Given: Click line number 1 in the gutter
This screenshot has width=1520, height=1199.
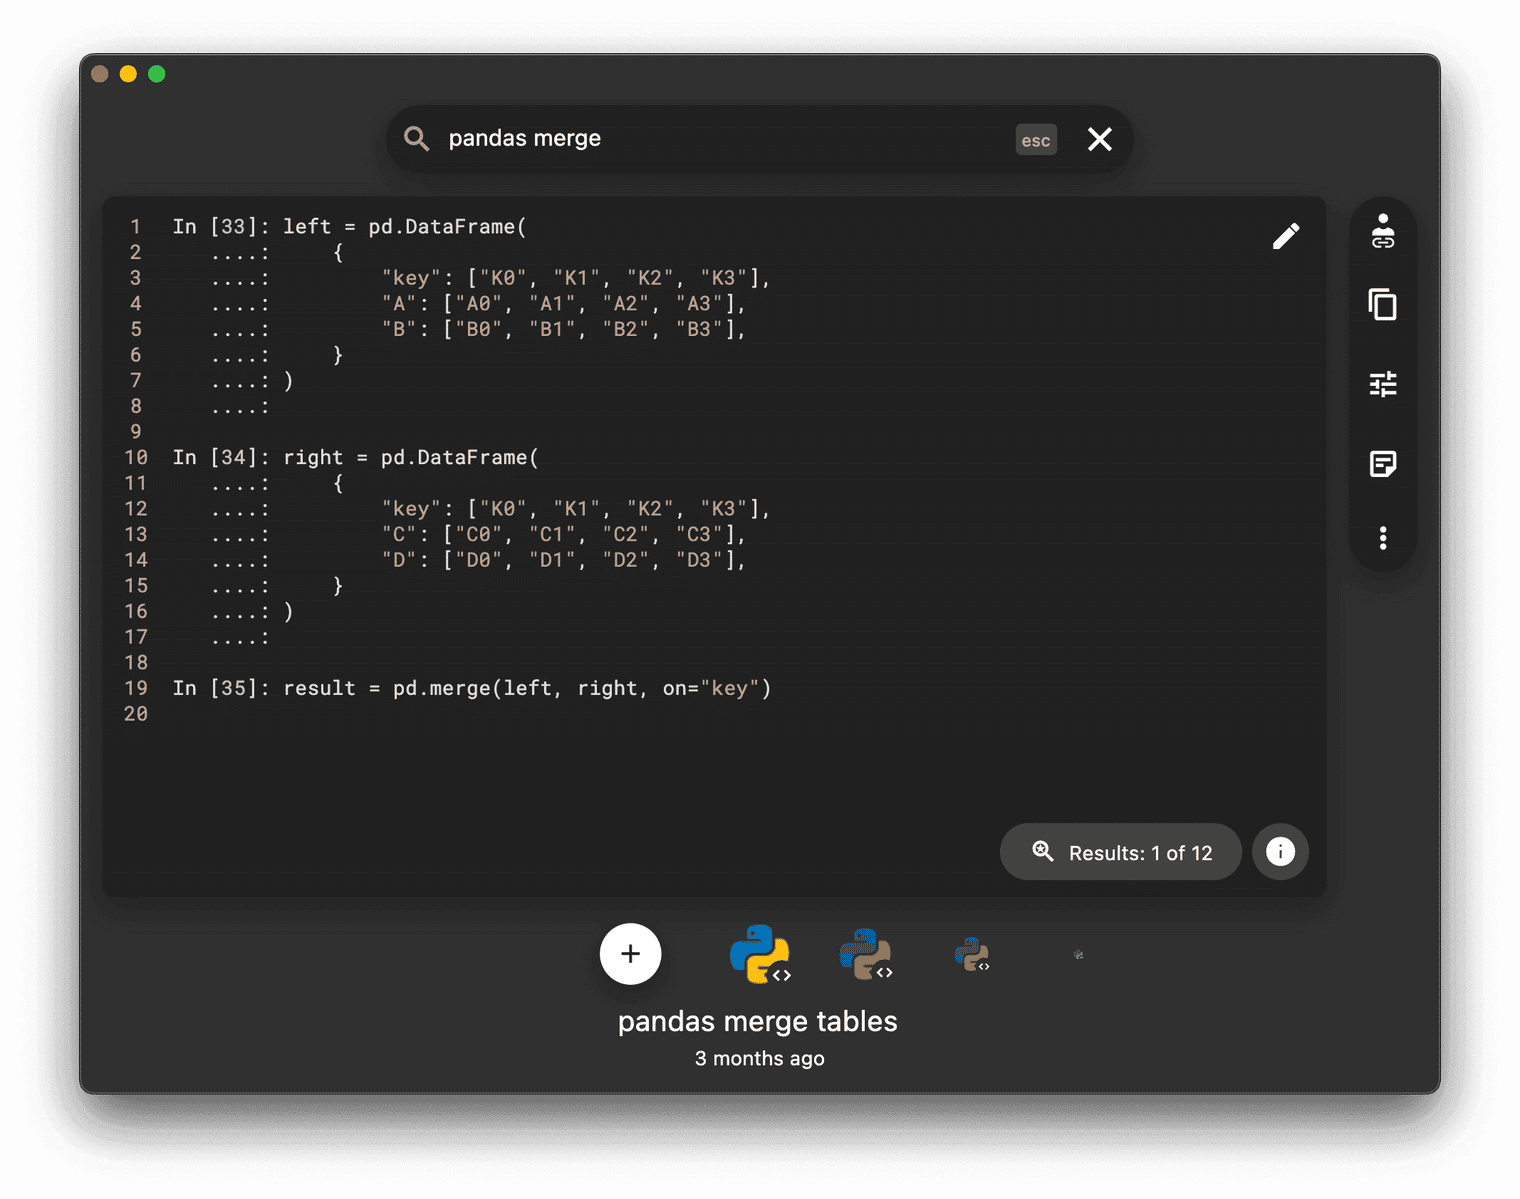Looking at the screenshot, I should [x=136, y=227].
